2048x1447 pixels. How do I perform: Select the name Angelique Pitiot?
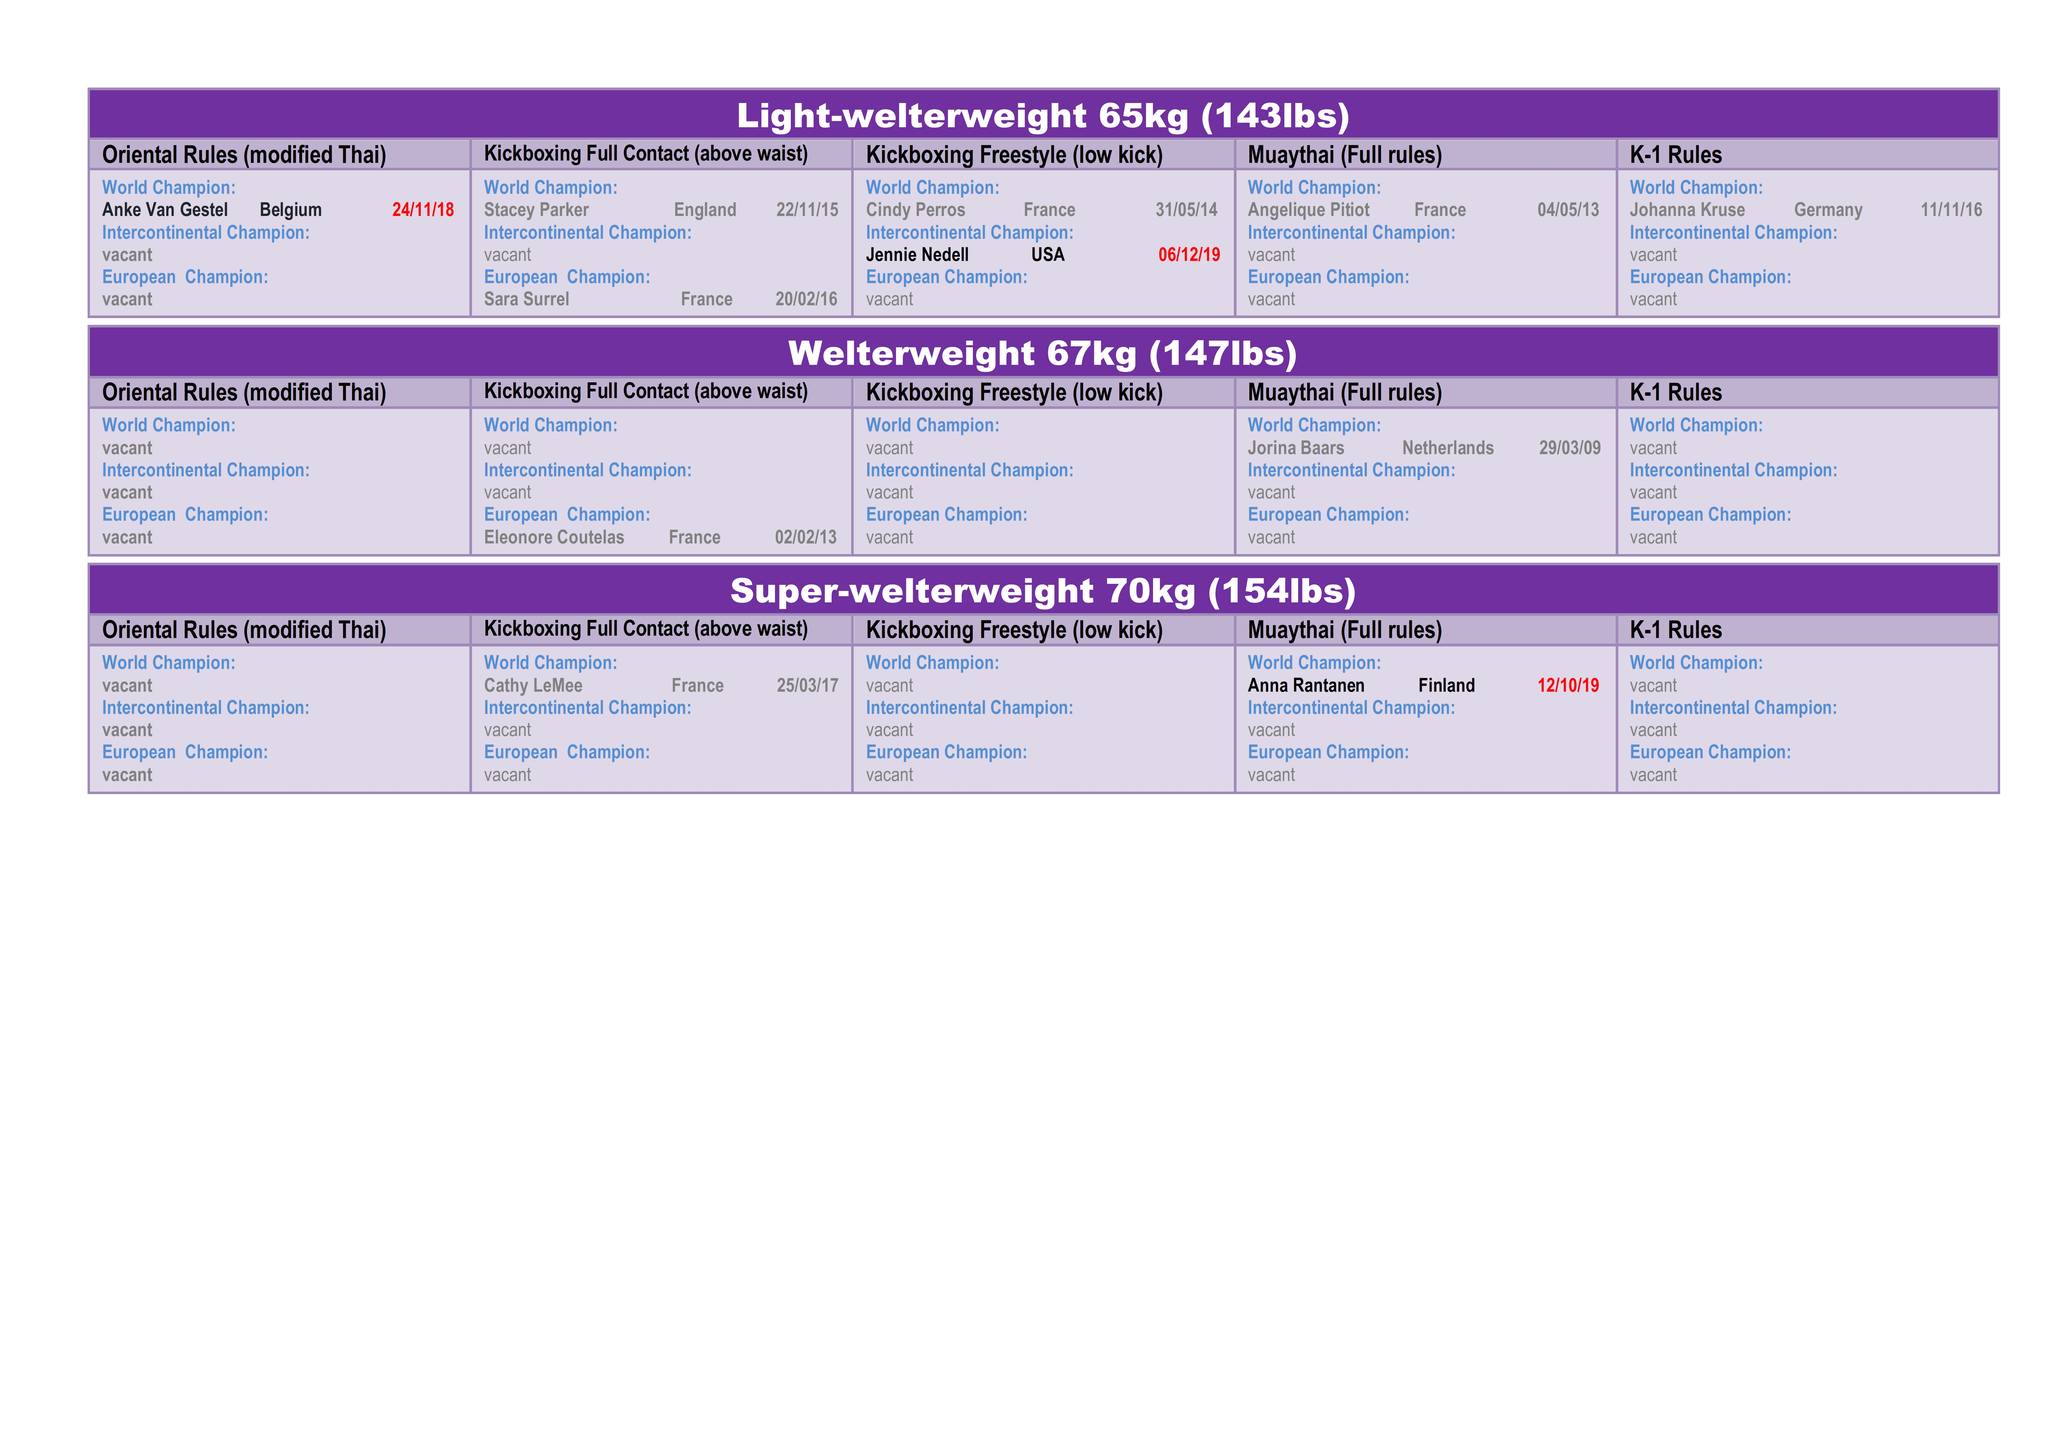[1309, 210]
